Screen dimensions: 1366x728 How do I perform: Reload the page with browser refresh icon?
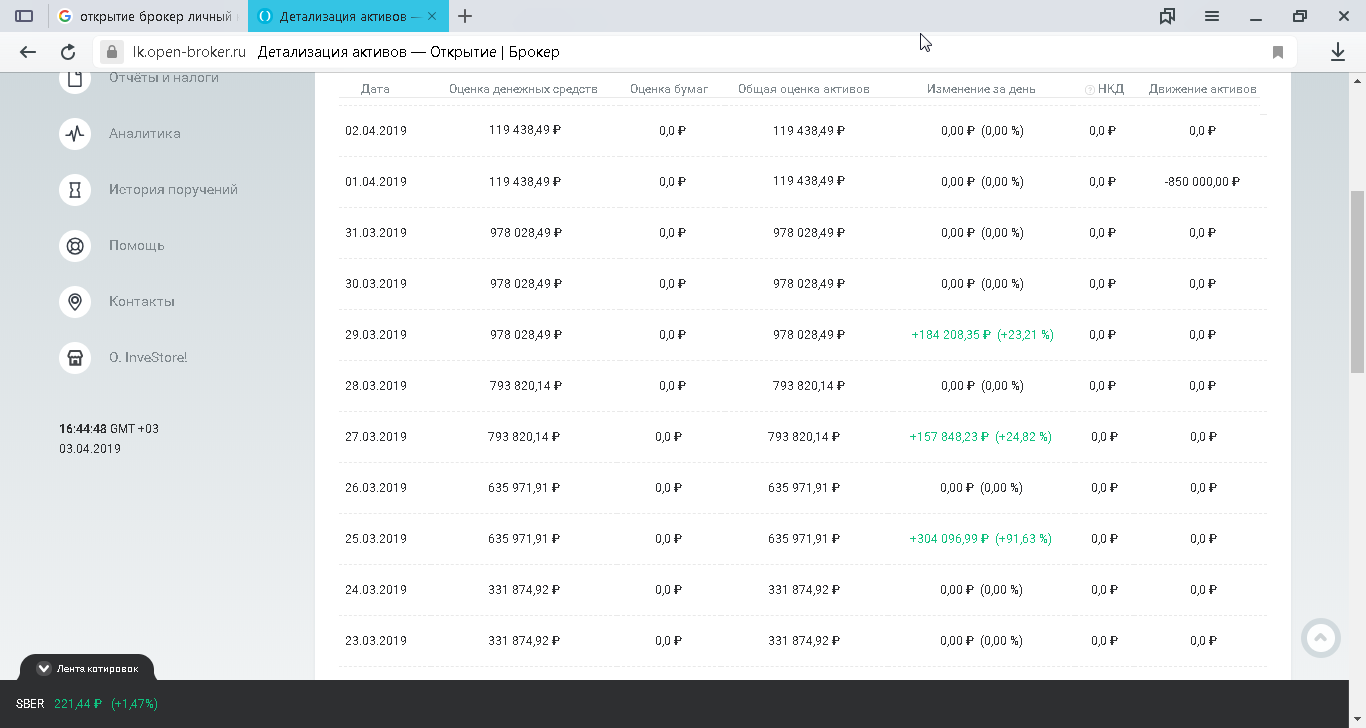click(x=68, y=52)
